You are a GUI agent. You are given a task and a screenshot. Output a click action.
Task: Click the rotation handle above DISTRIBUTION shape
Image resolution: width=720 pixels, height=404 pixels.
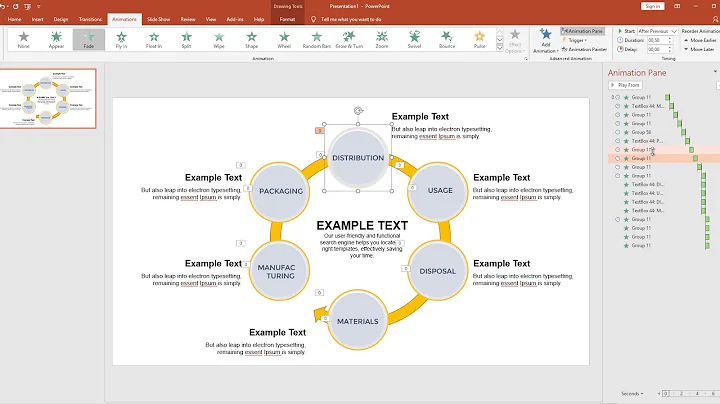point(358,111)
